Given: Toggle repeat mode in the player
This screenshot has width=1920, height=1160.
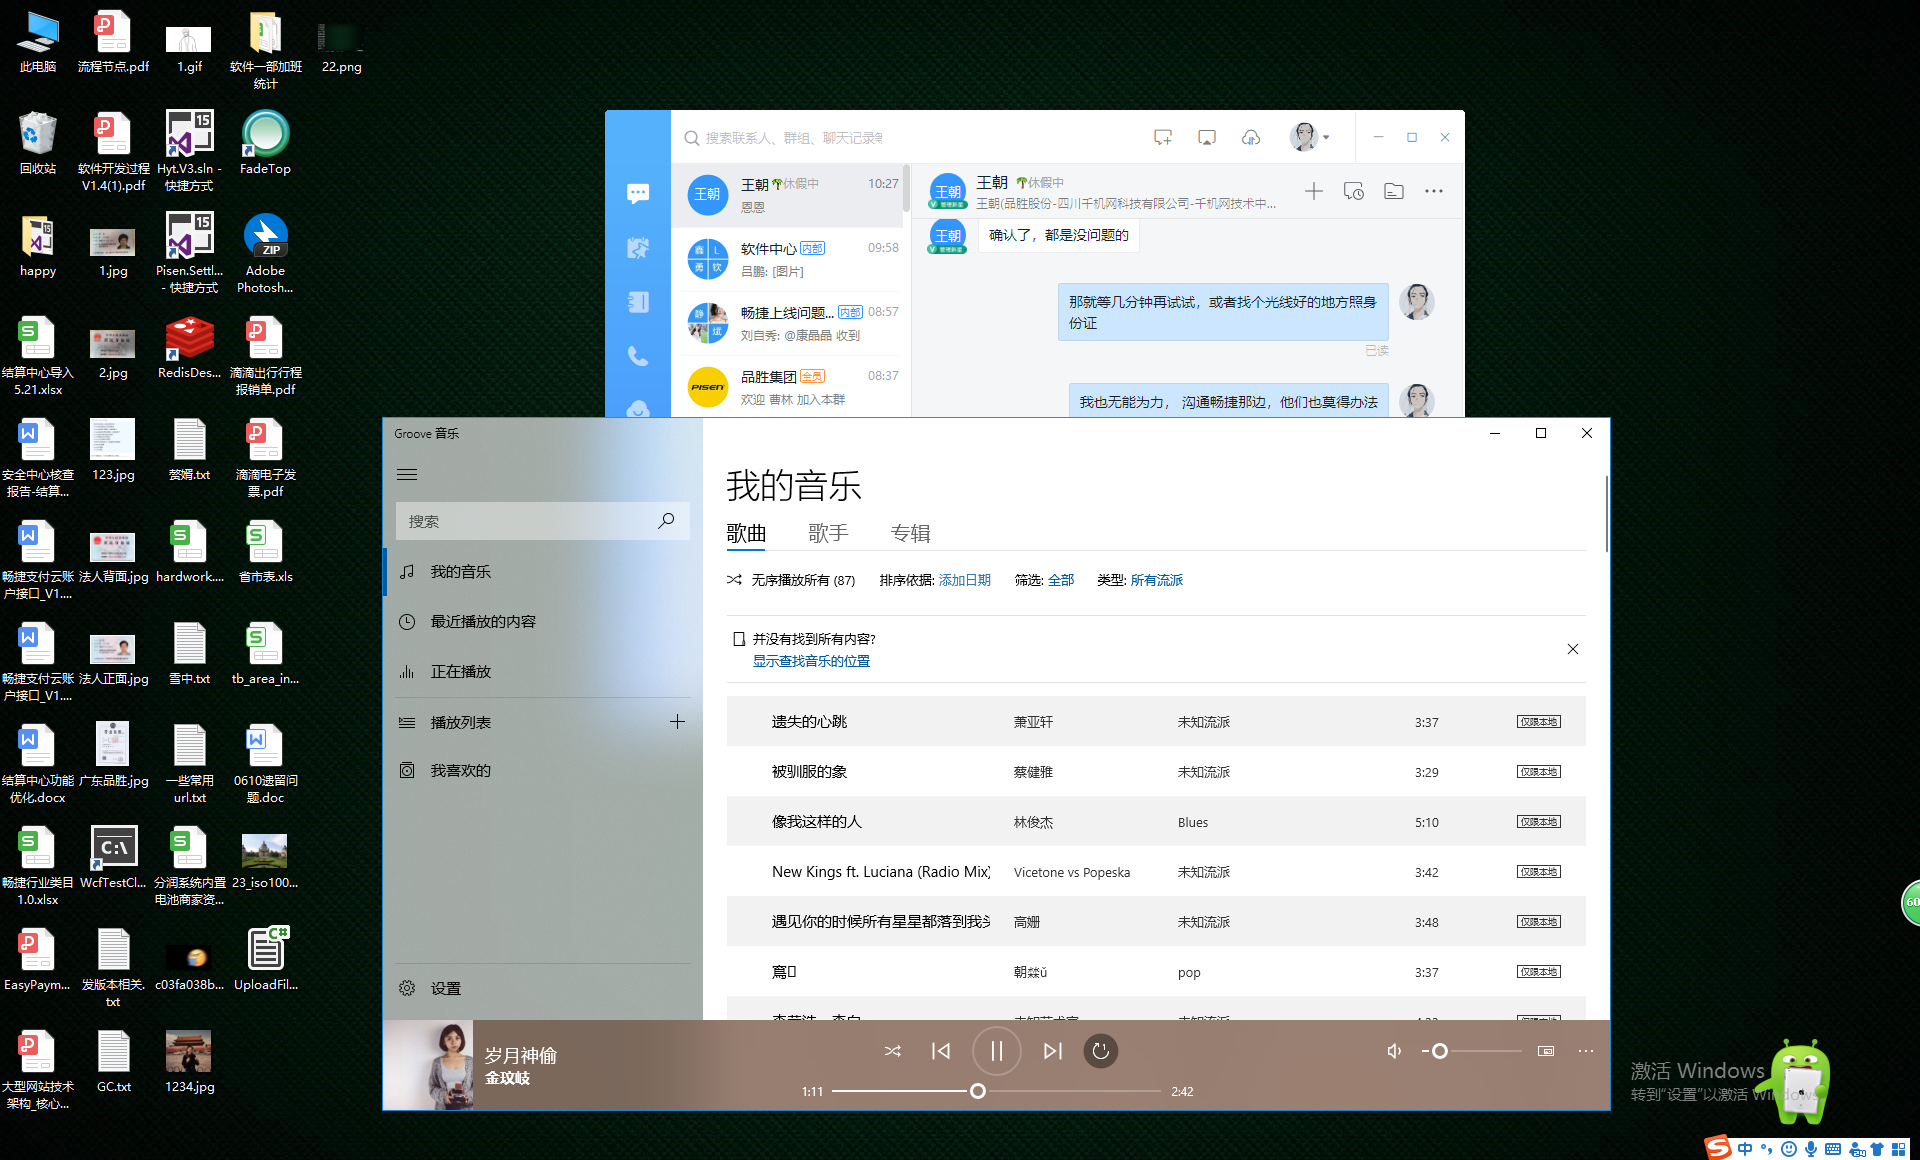Looking at the screenshot, I should point(1101,1051).
